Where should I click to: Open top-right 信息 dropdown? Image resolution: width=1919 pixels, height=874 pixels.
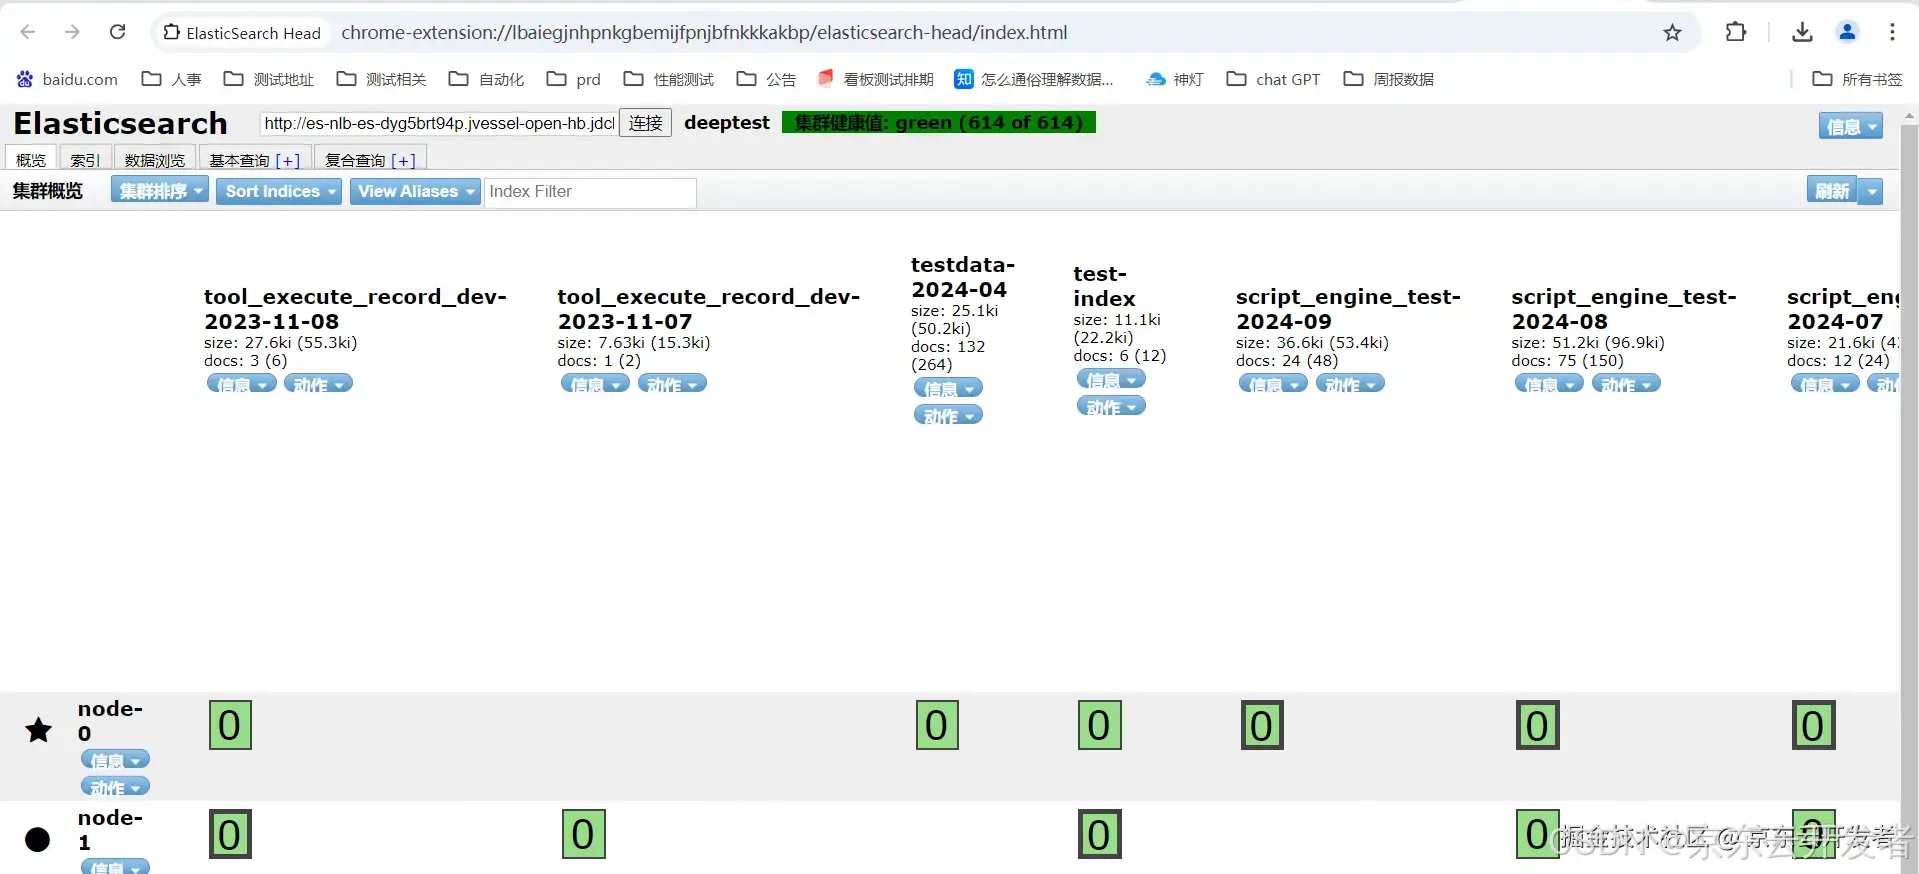(x=1851, y=126)
